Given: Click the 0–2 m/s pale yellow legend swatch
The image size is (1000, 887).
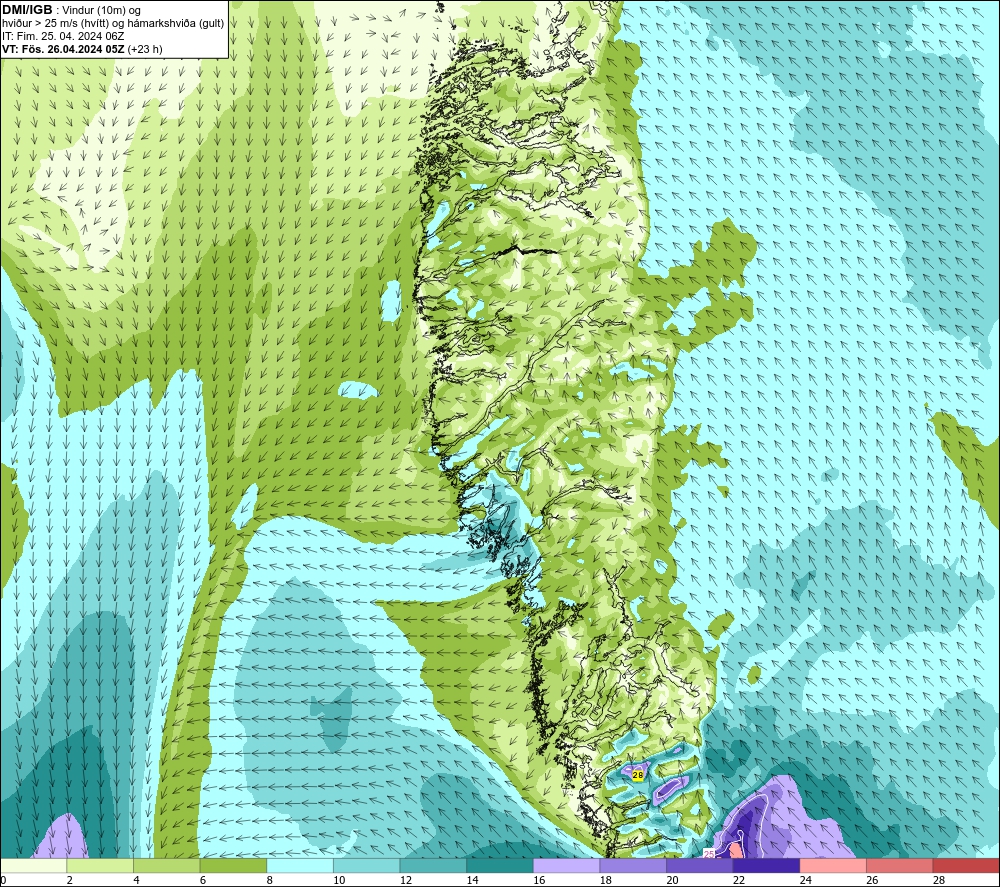Looking at the screenshot, I should 33,865.
